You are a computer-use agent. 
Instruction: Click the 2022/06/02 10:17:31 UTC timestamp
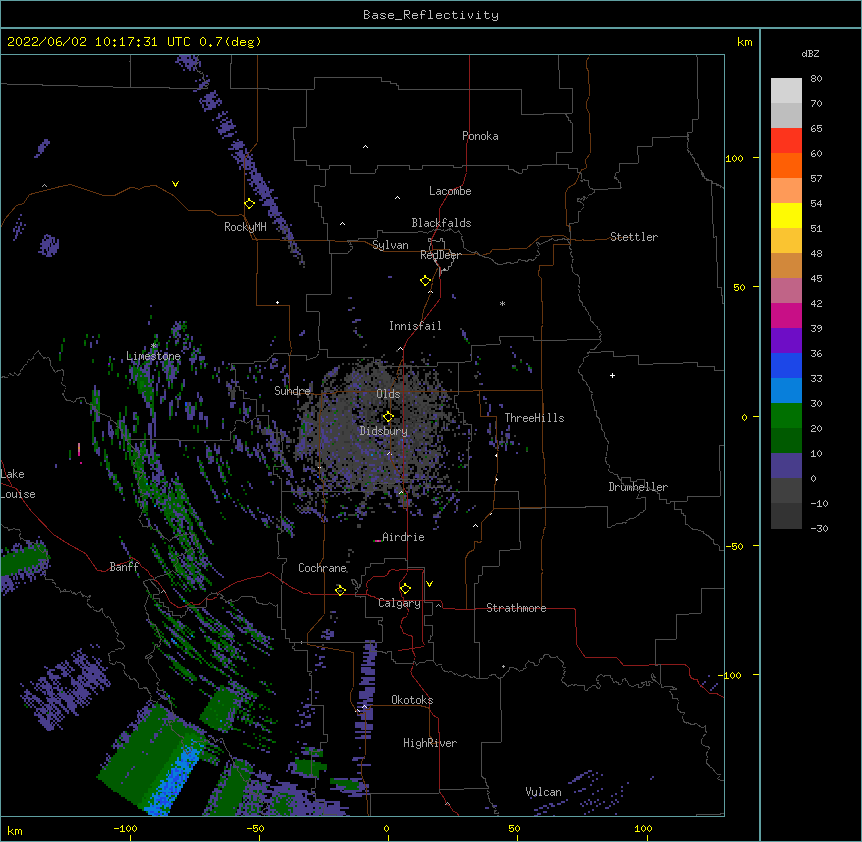[99, 42]
